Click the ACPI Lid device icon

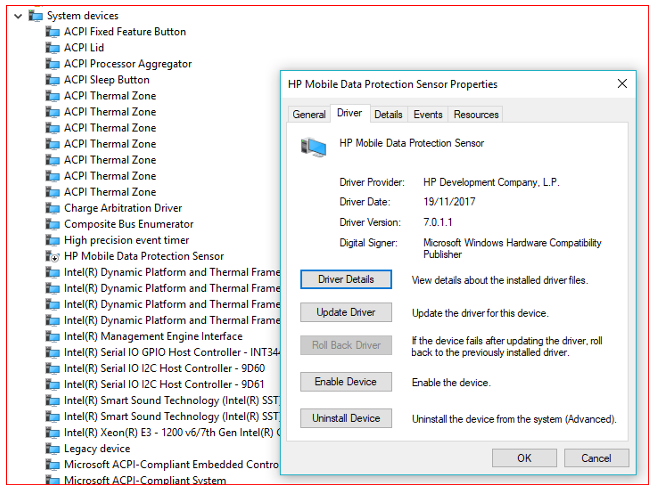[52, 48]
